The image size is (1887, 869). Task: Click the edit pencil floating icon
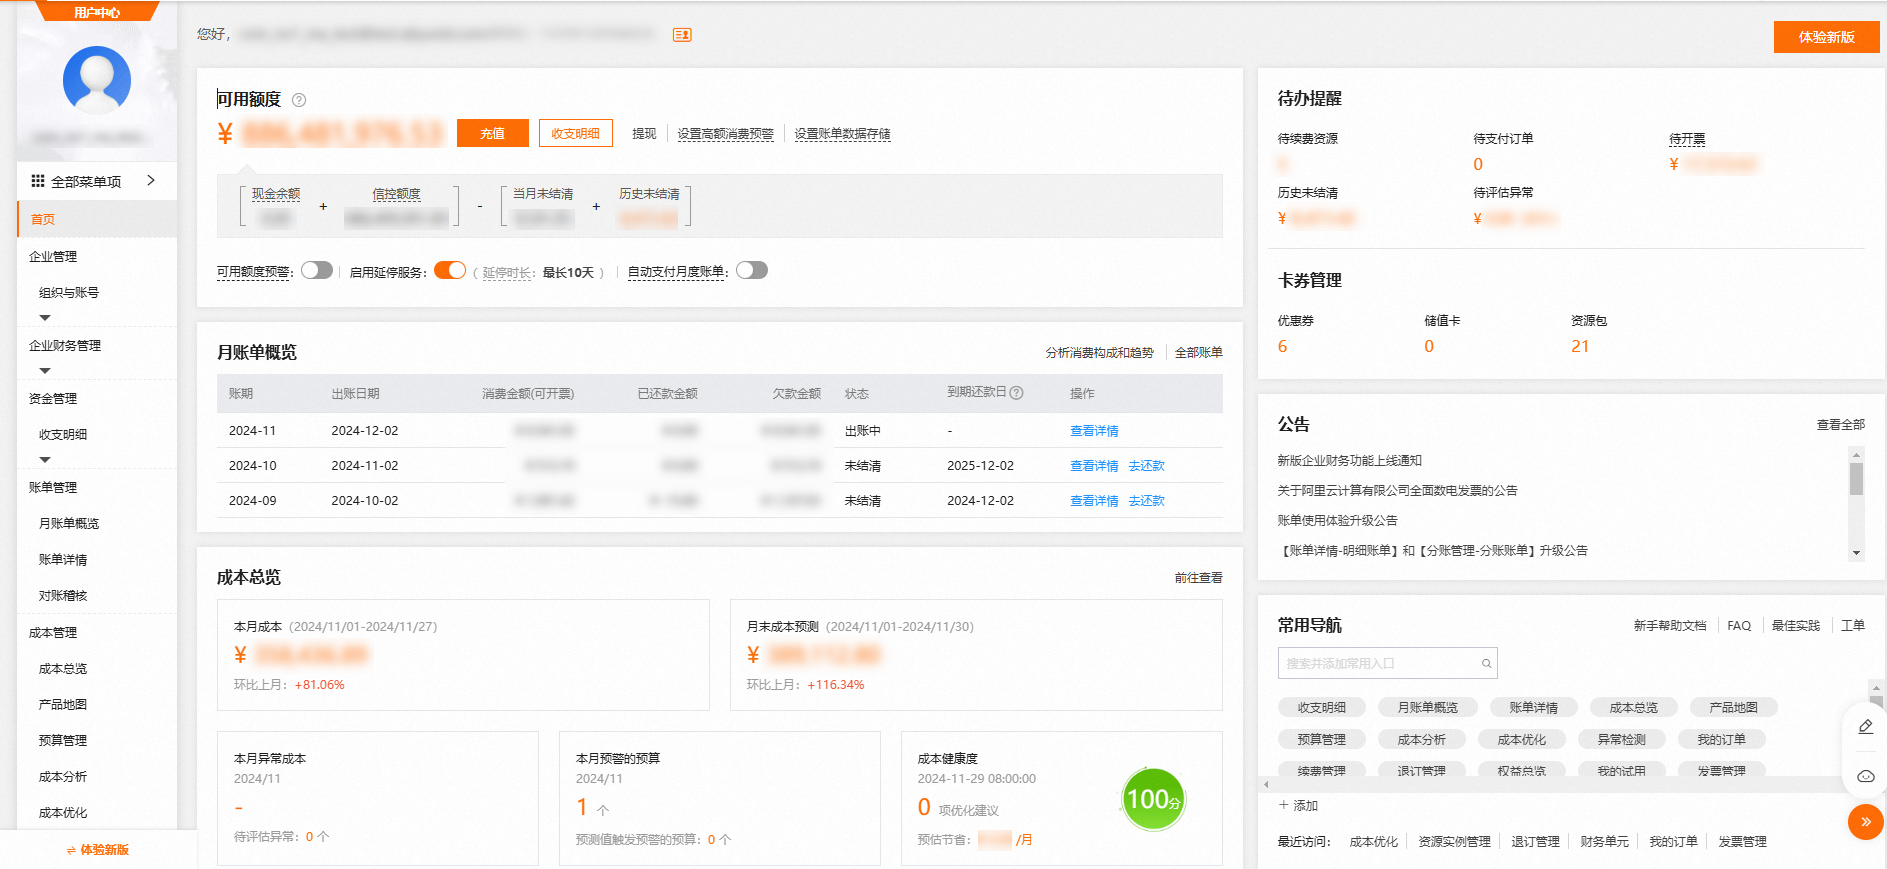point(1865,727)
